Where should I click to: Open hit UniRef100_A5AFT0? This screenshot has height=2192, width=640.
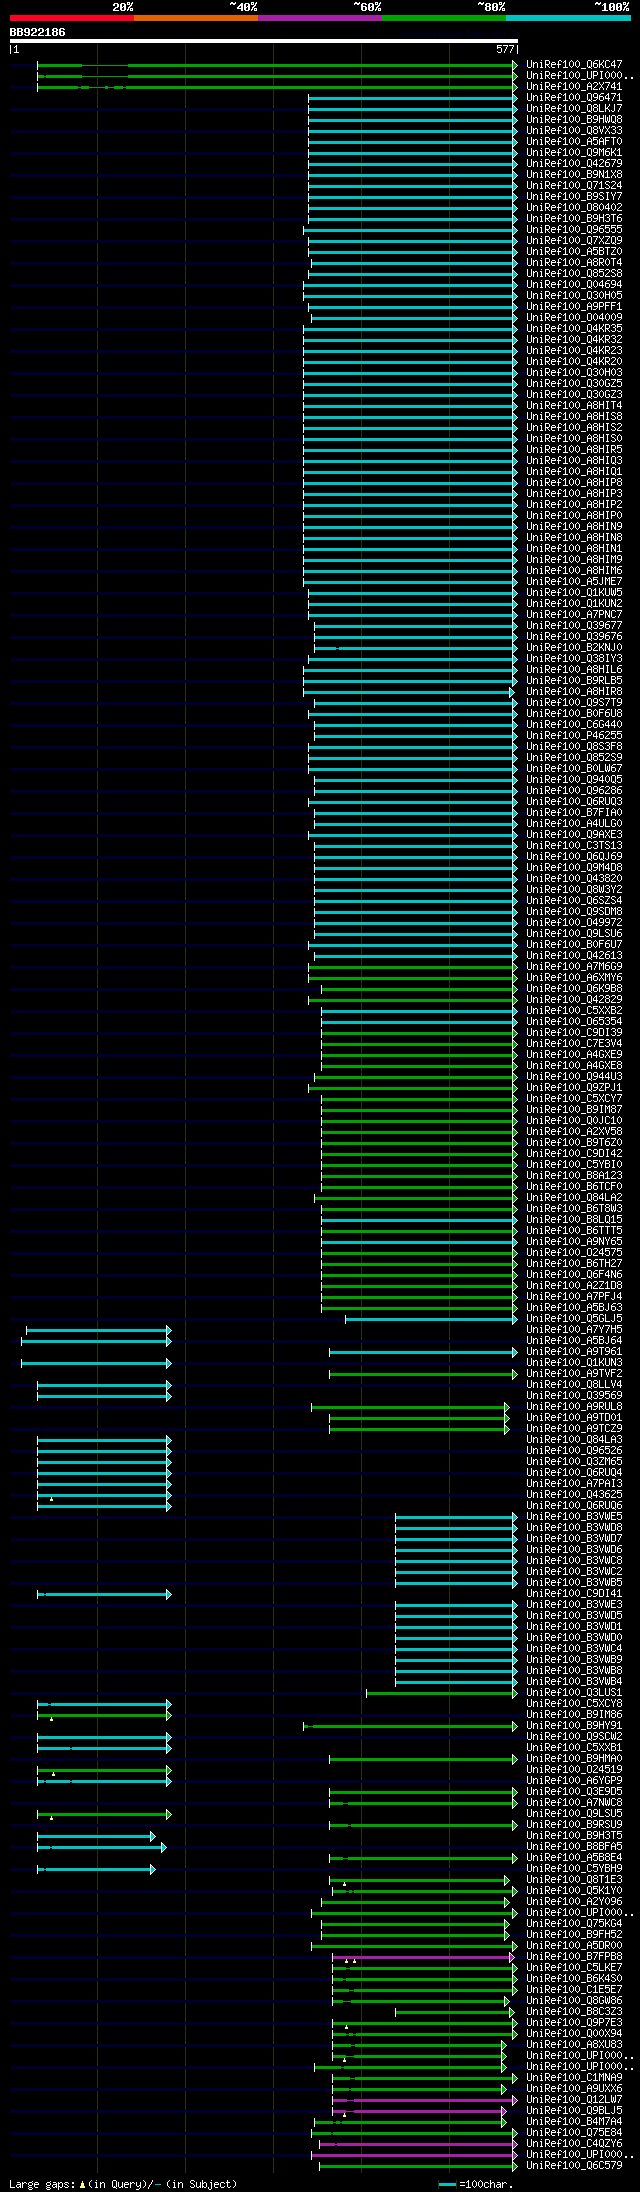point(574,142)
